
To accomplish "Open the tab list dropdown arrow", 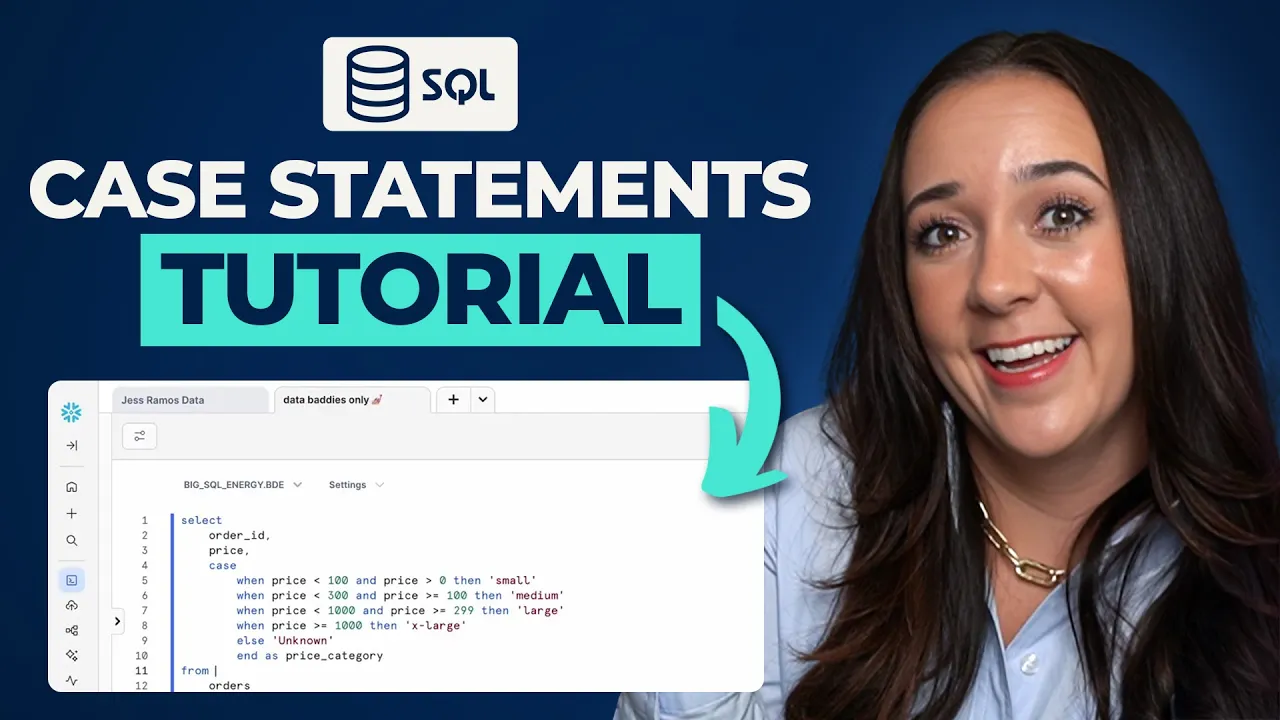I will pos(482,399).
